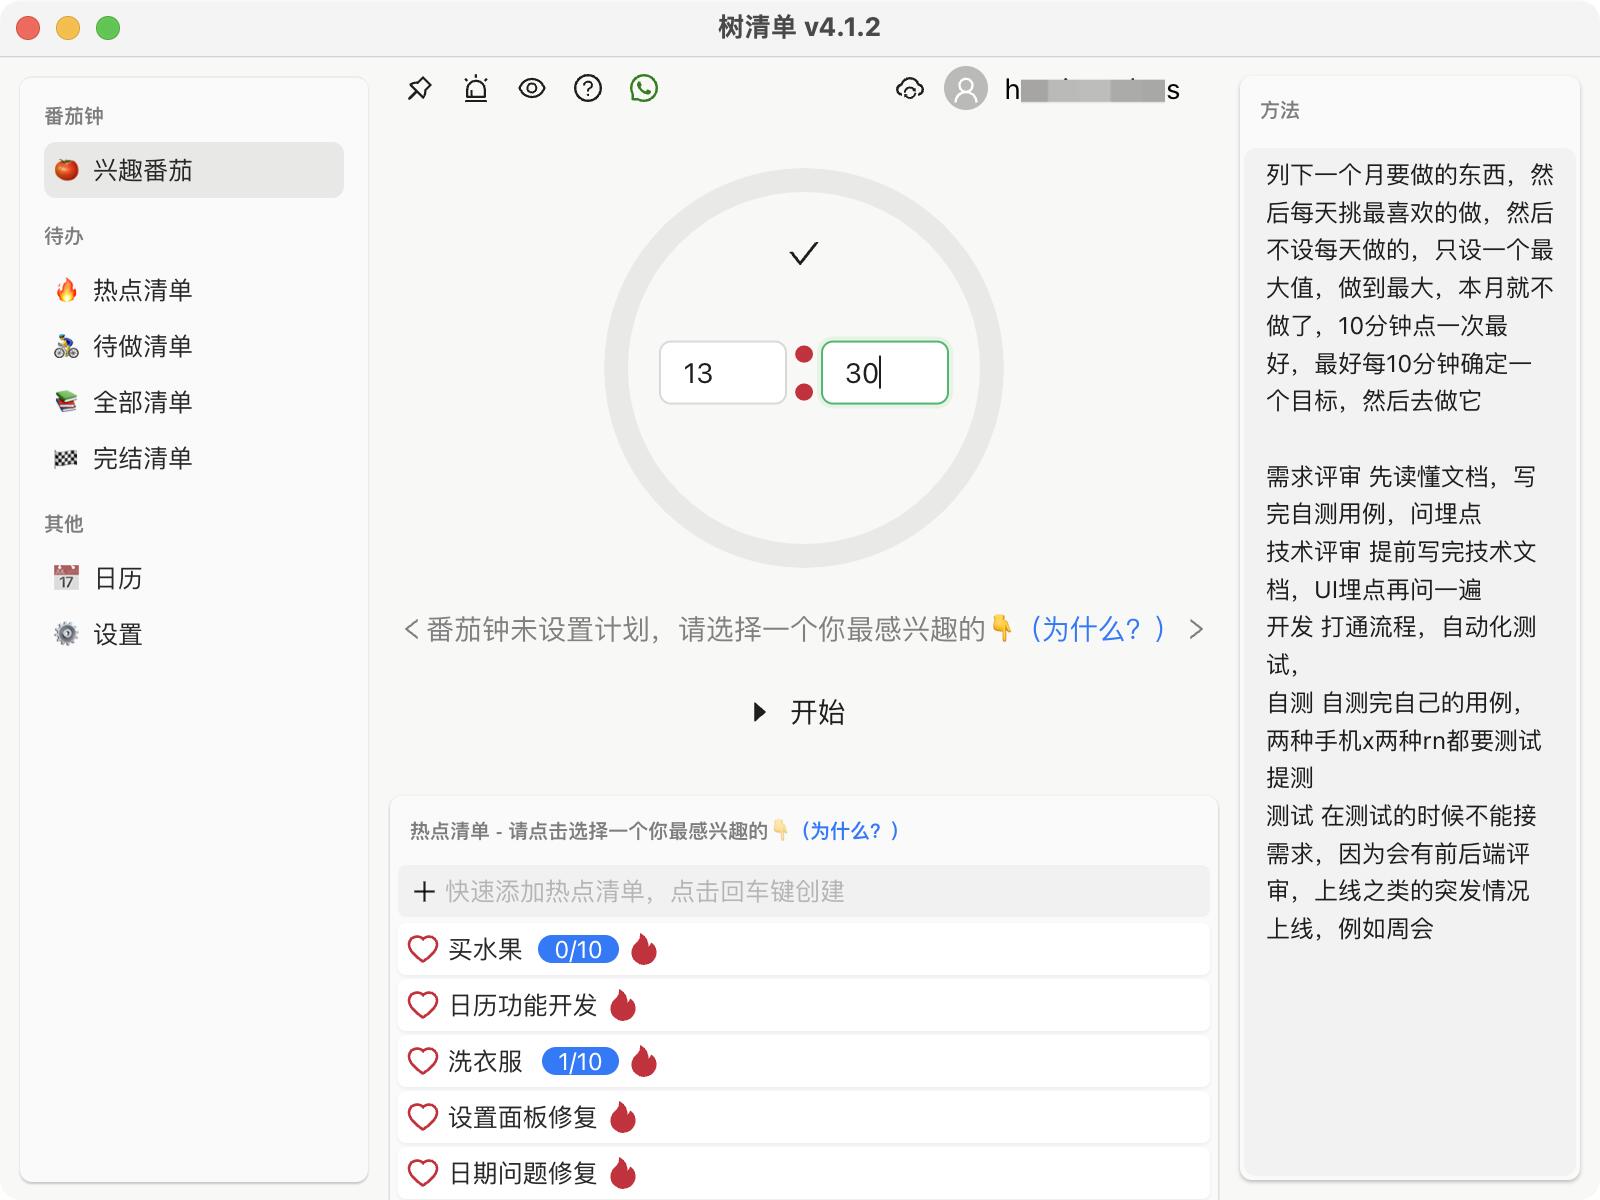Go to previous plan with left chevron
Screen dimensions: 1600x1200
click(411, 629)
